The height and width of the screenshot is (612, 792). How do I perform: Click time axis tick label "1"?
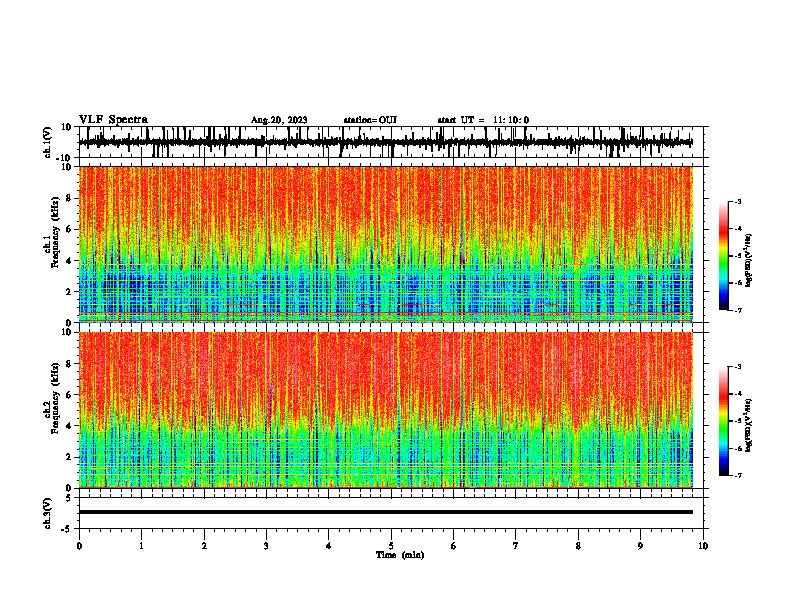click(x=141, y=546)
